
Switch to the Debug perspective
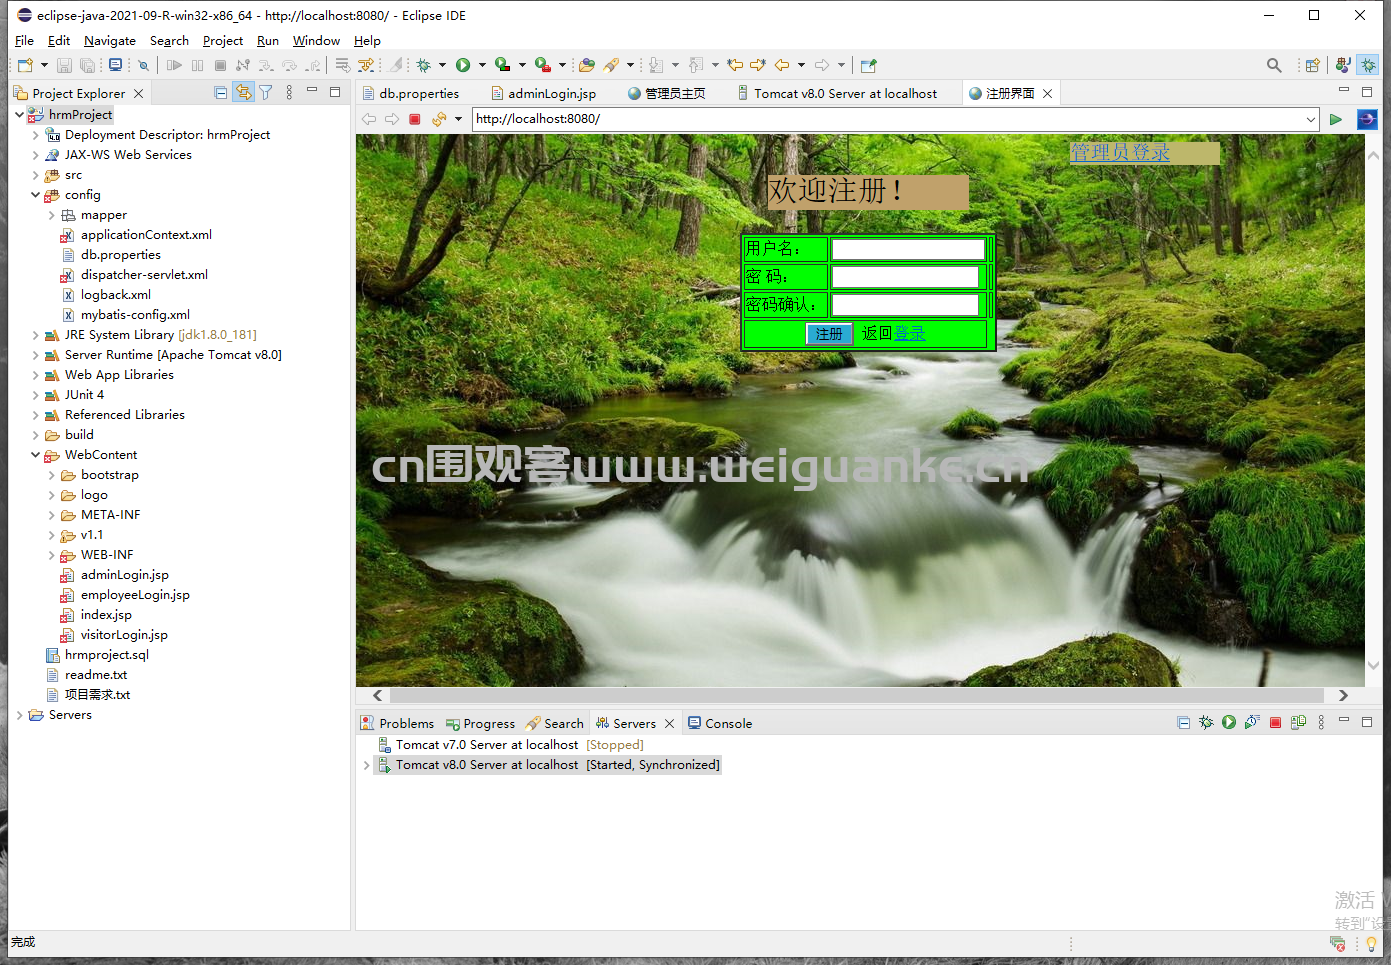pos(1368,65)
